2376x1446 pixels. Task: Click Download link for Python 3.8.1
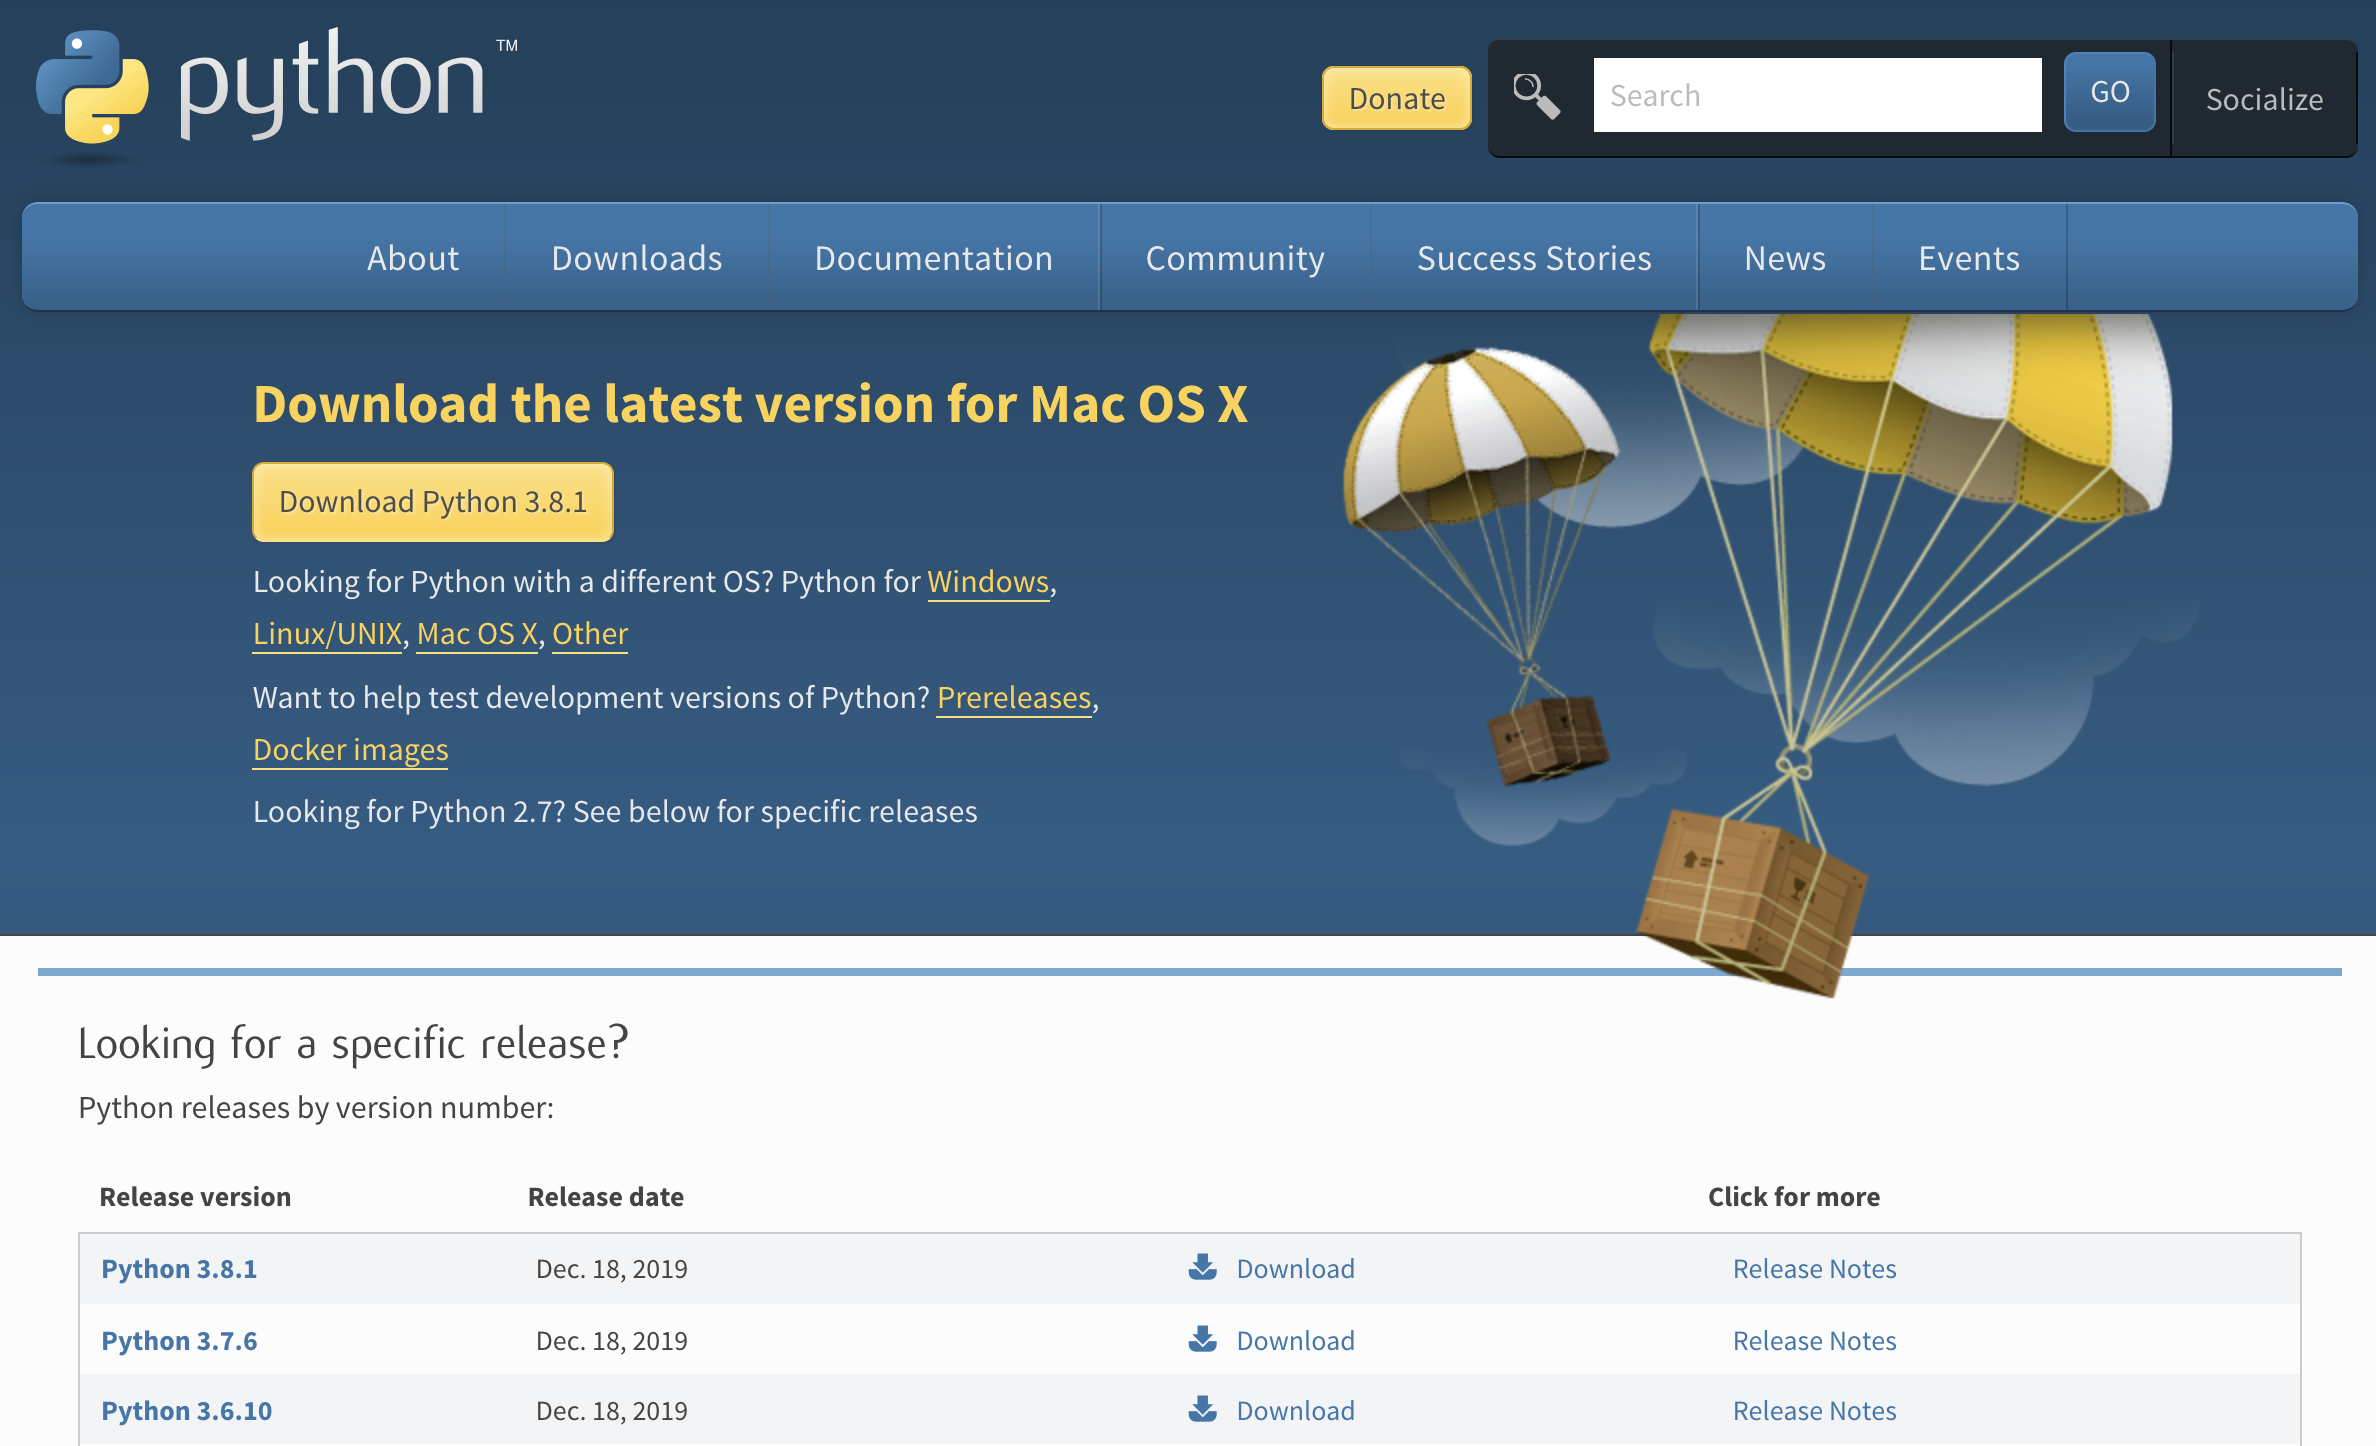click(x=1296, y=1269)
